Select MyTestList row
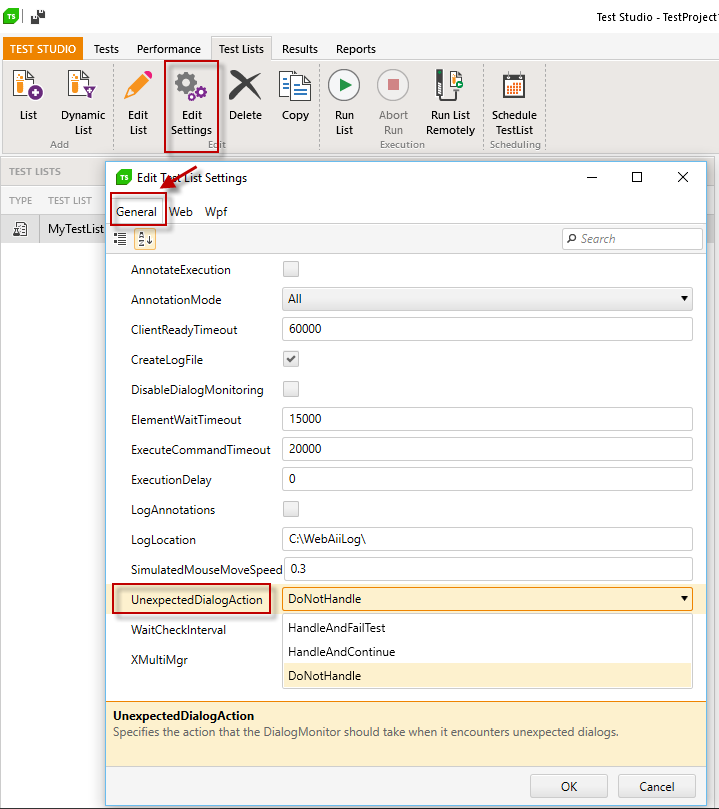Viewport: 719px width, 809px height. point(53,229)
